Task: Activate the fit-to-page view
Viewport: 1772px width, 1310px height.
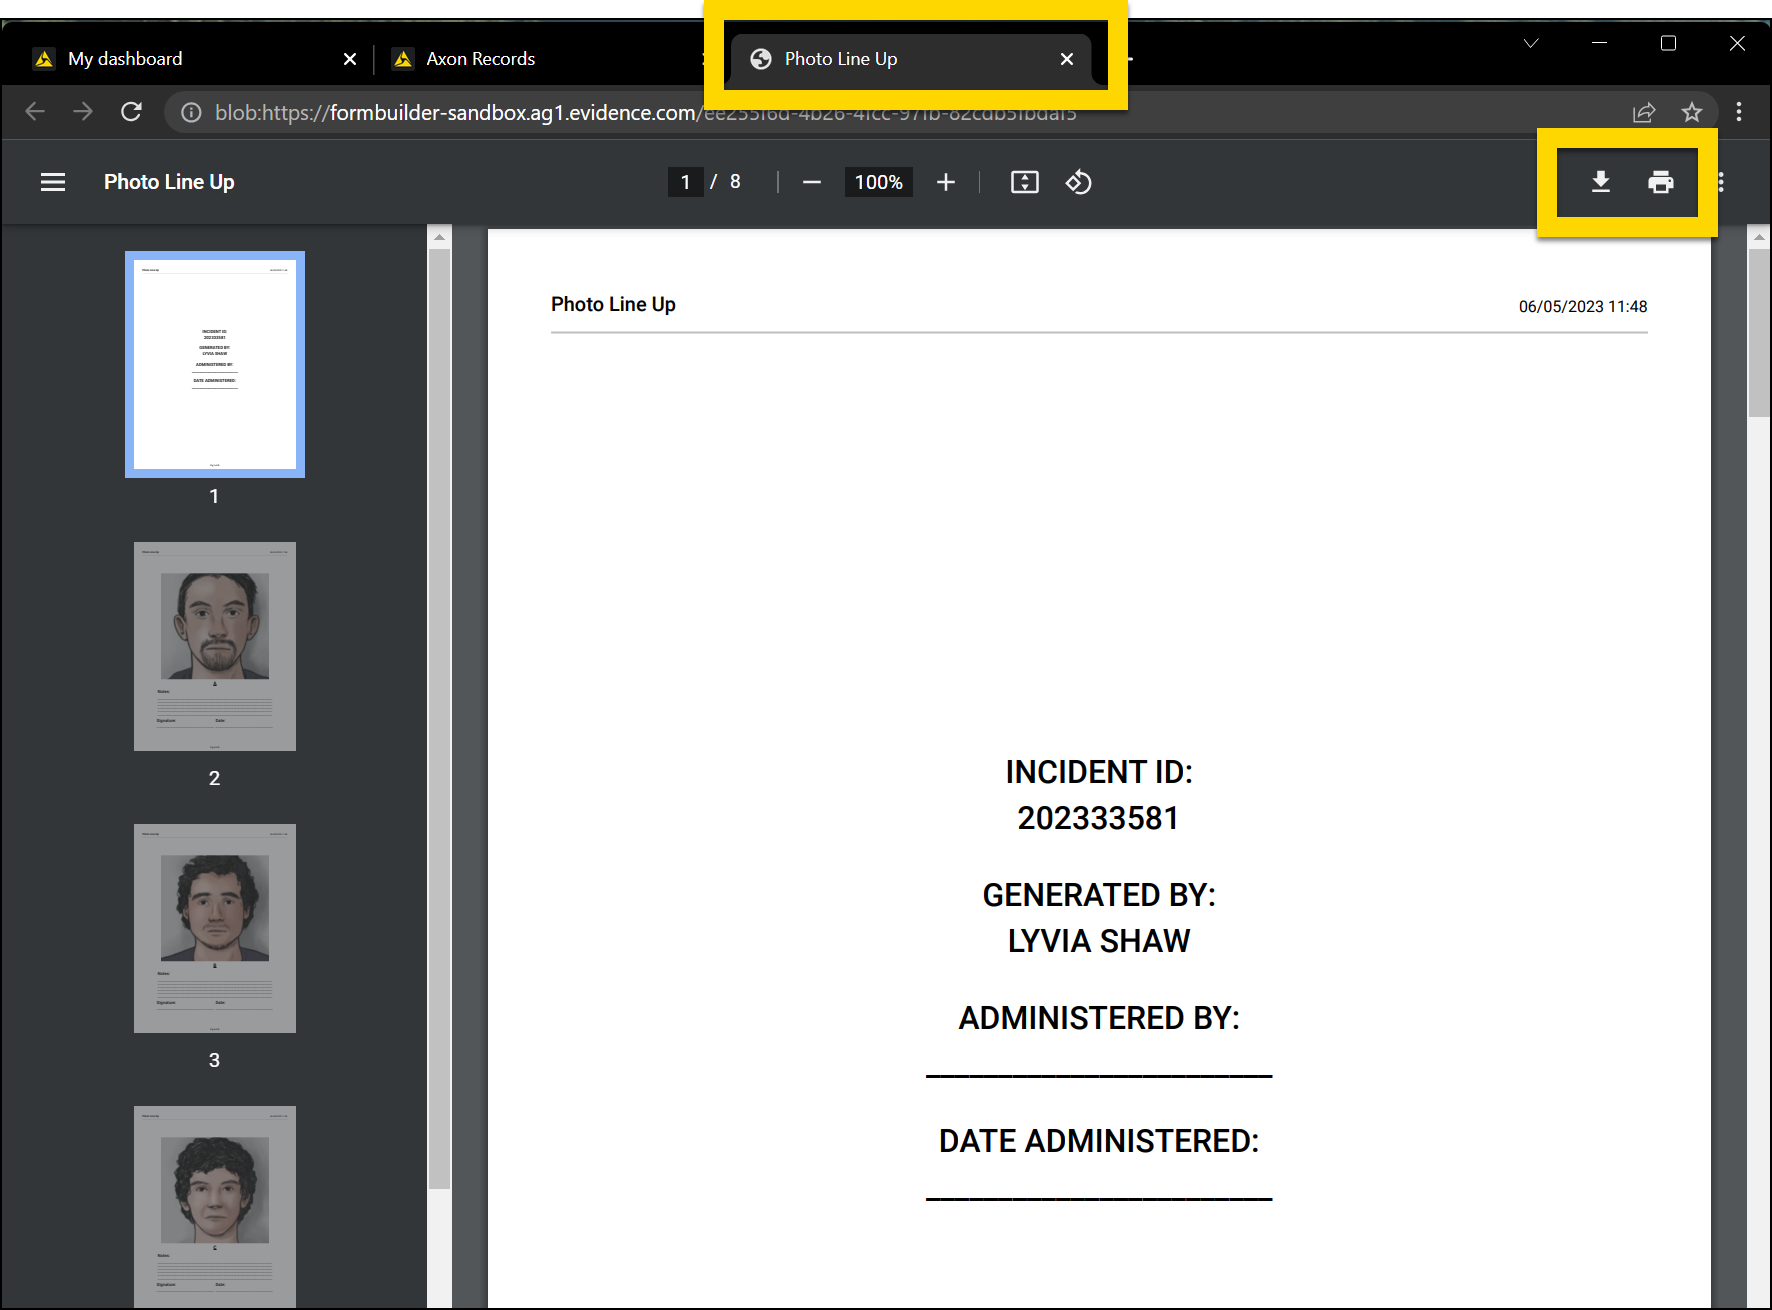Action: pos(1024,182)
